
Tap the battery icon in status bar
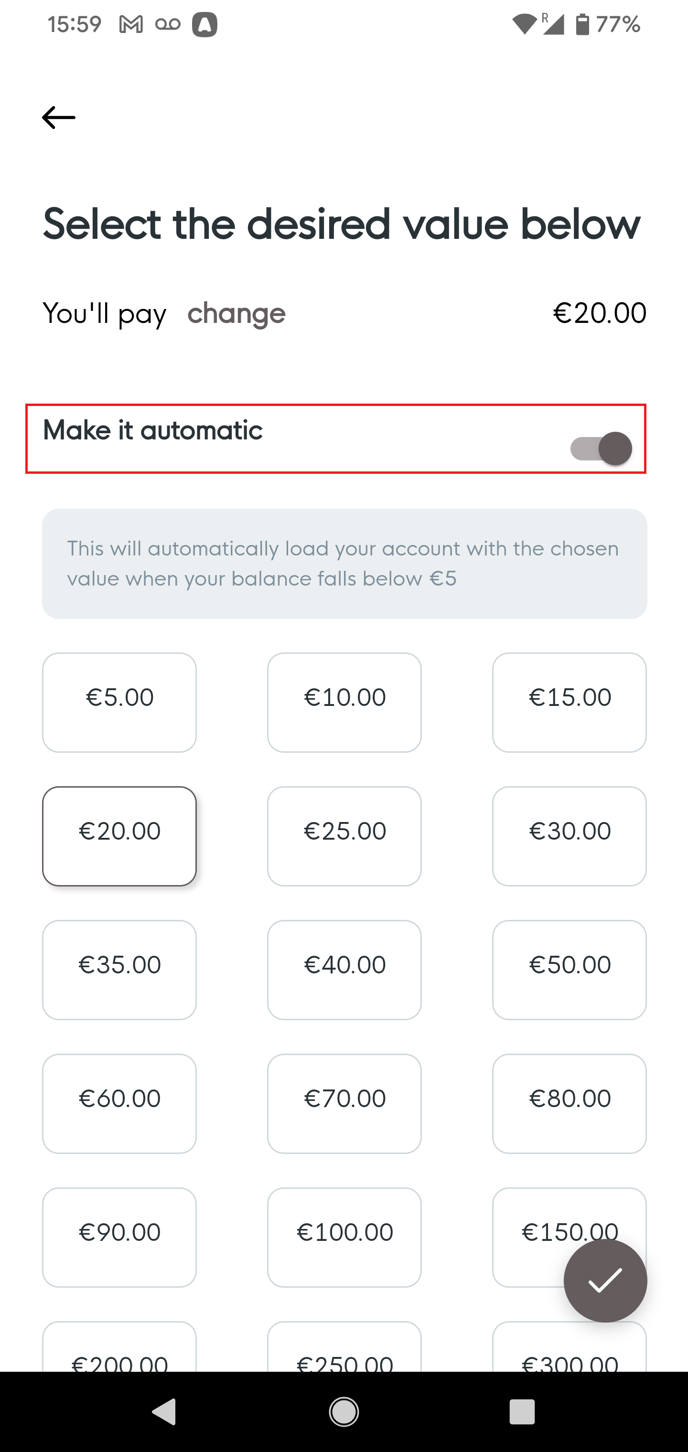pos(582,24)
